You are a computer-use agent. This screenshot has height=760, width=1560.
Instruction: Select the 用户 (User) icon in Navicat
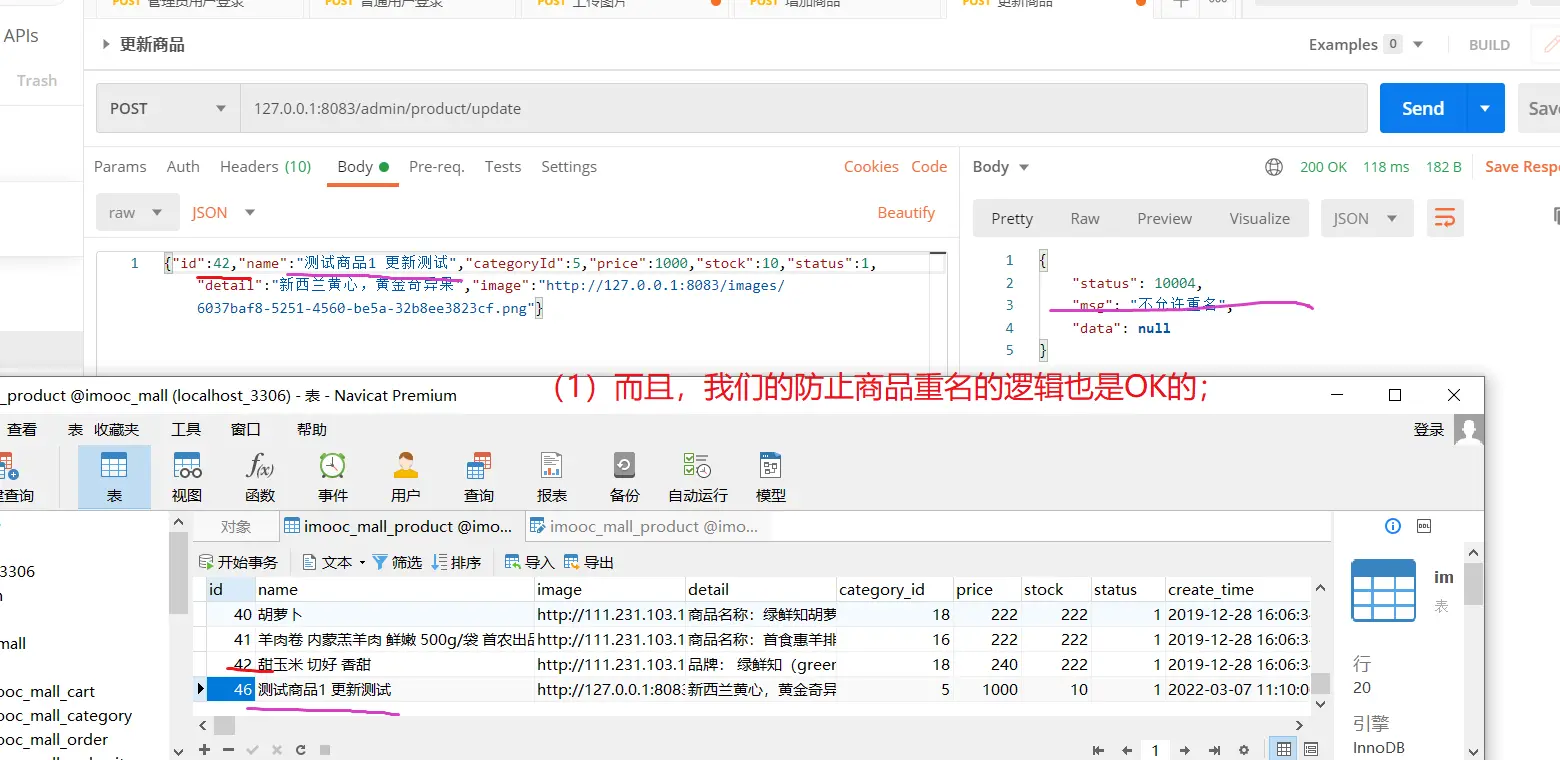[405, 476]
